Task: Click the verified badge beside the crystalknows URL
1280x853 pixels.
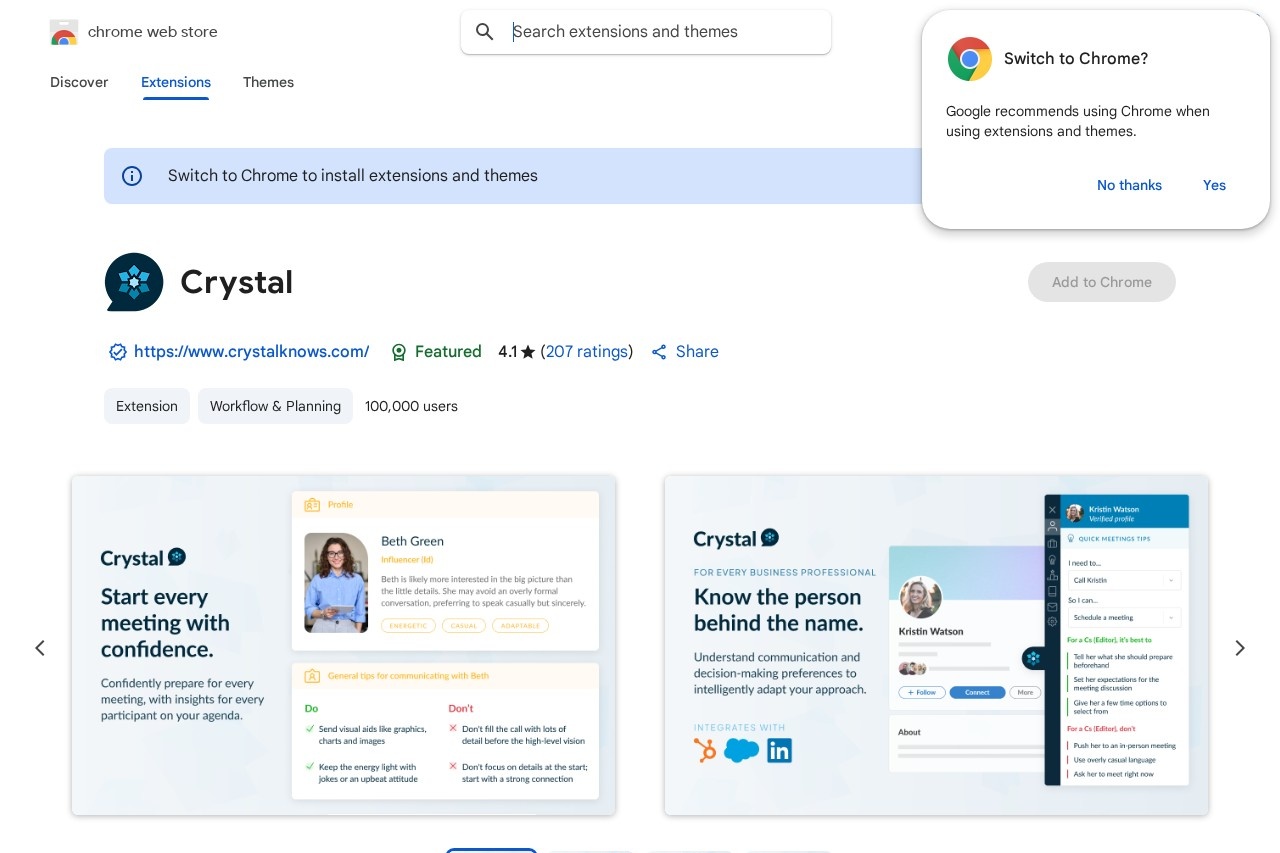Action: [x=118, y=352]
